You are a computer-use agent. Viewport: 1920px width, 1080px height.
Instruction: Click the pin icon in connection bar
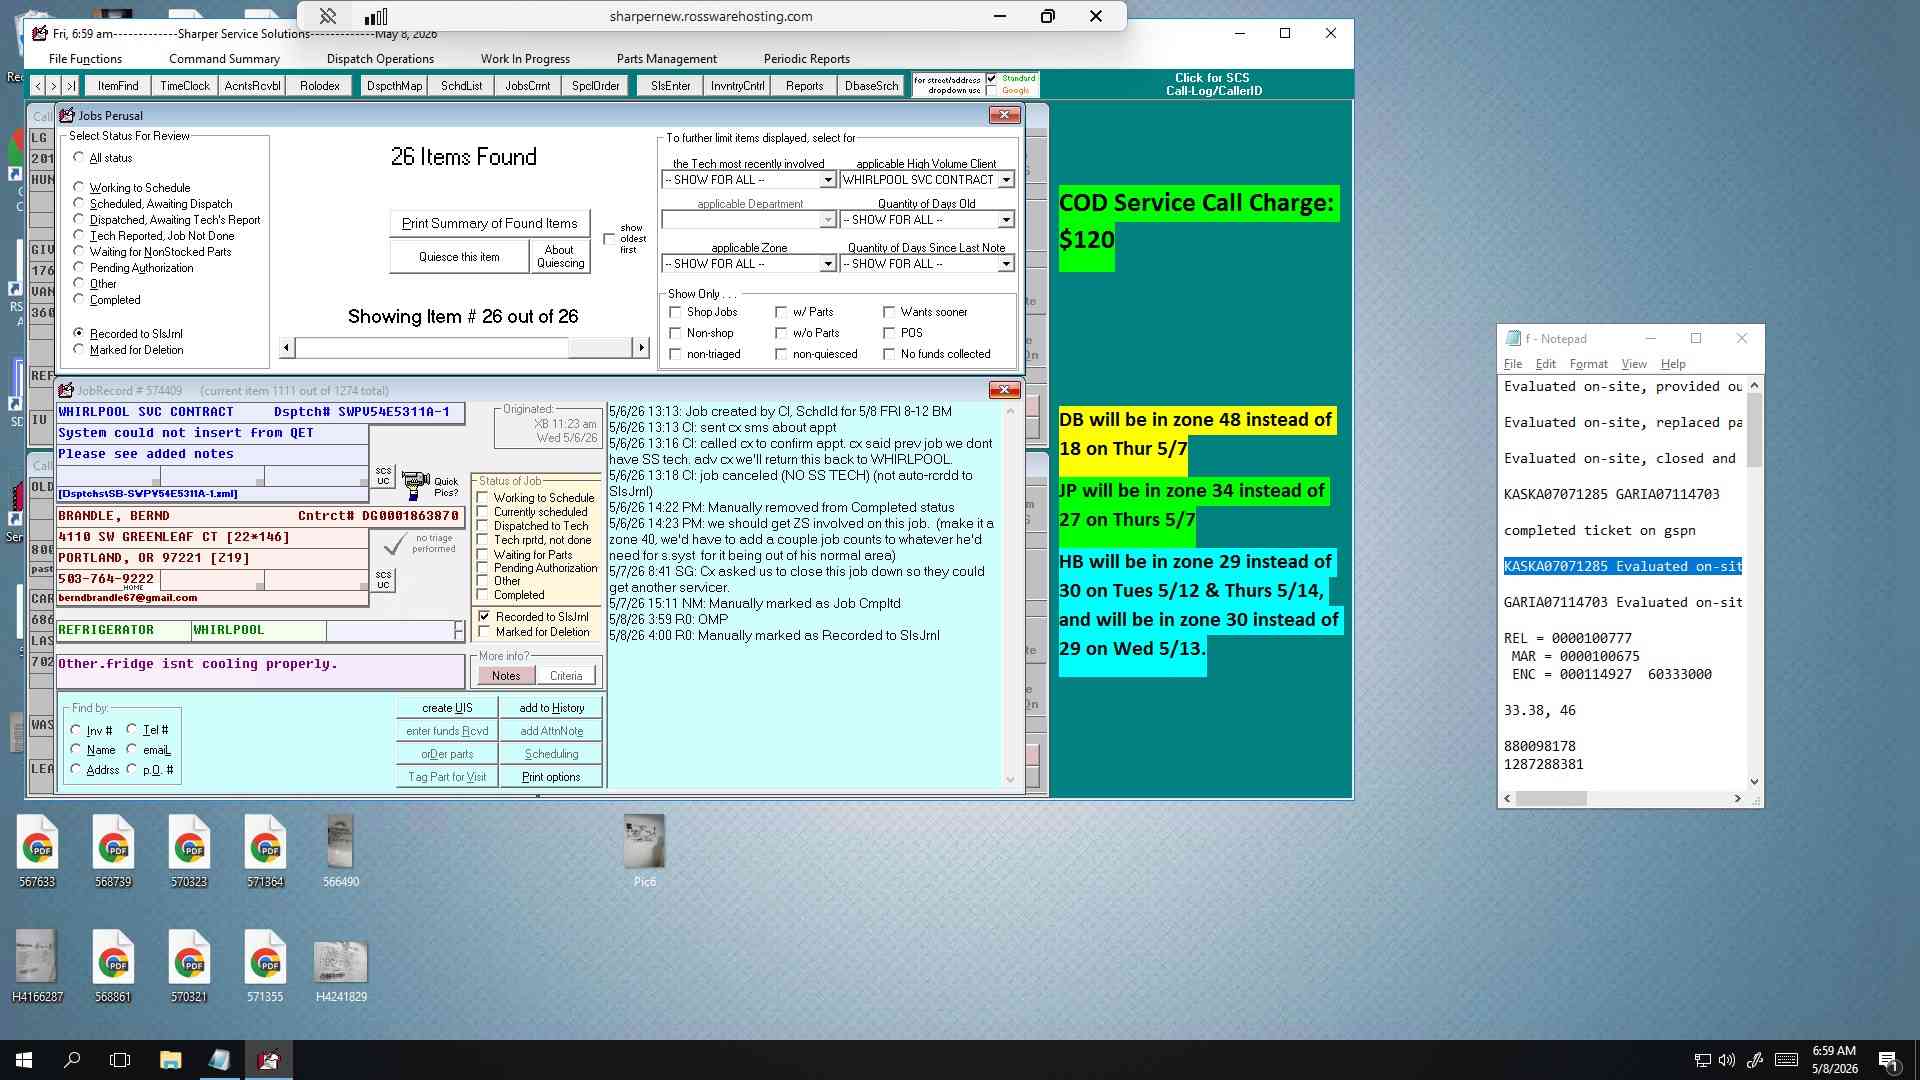[x=327, y=16]
